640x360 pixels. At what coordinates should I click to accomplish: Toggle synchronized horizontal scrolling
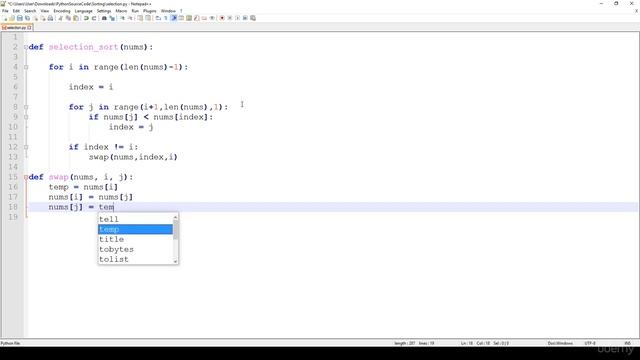tap(148, 18)
